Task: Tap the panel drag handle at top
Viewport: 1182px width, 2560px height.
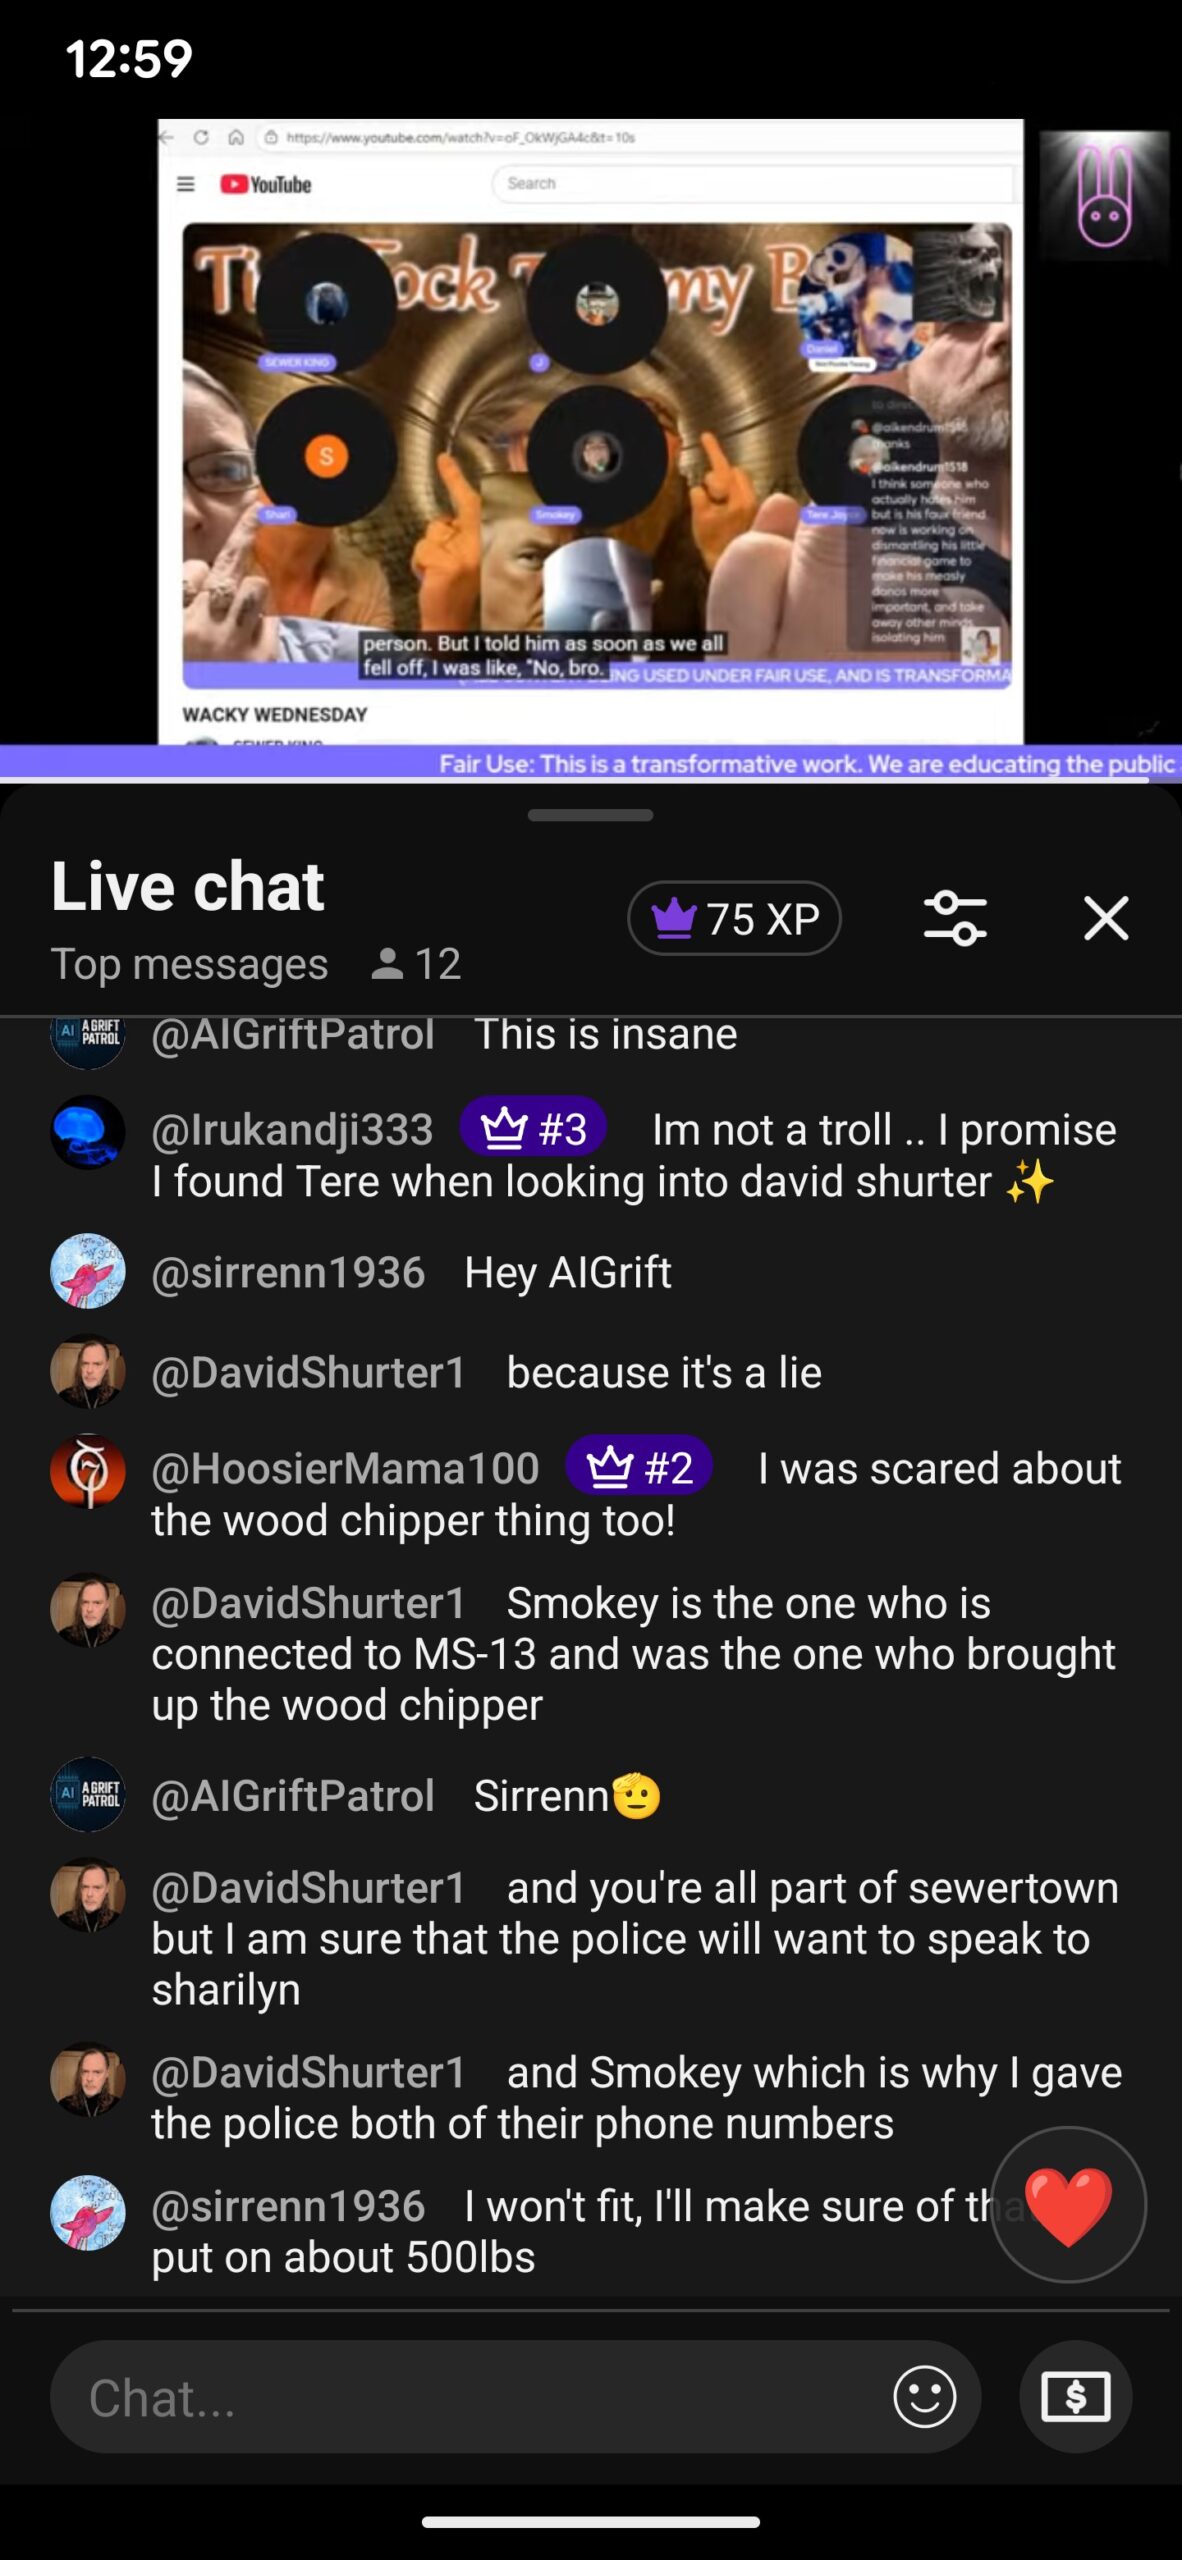Action: [590, 815]
